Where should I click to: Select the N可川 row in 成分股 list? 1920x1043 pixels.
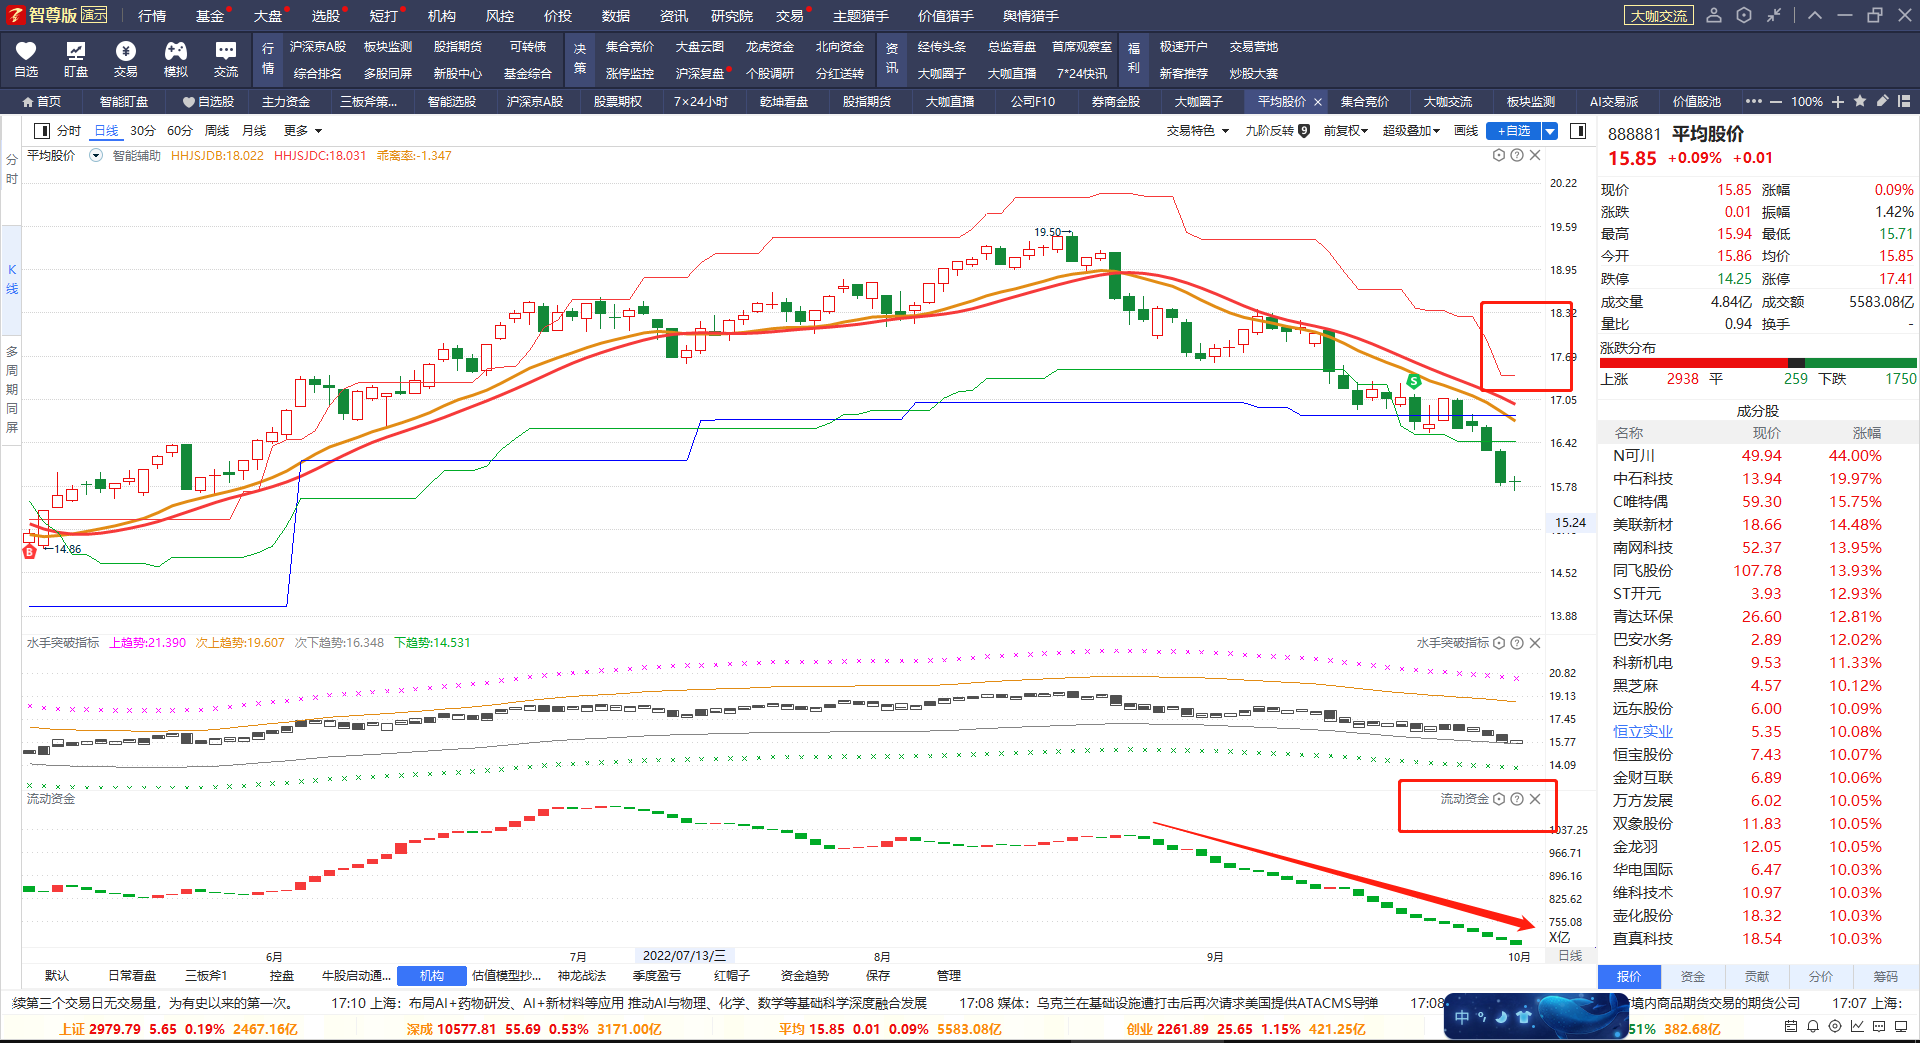tap(1758, 456)
